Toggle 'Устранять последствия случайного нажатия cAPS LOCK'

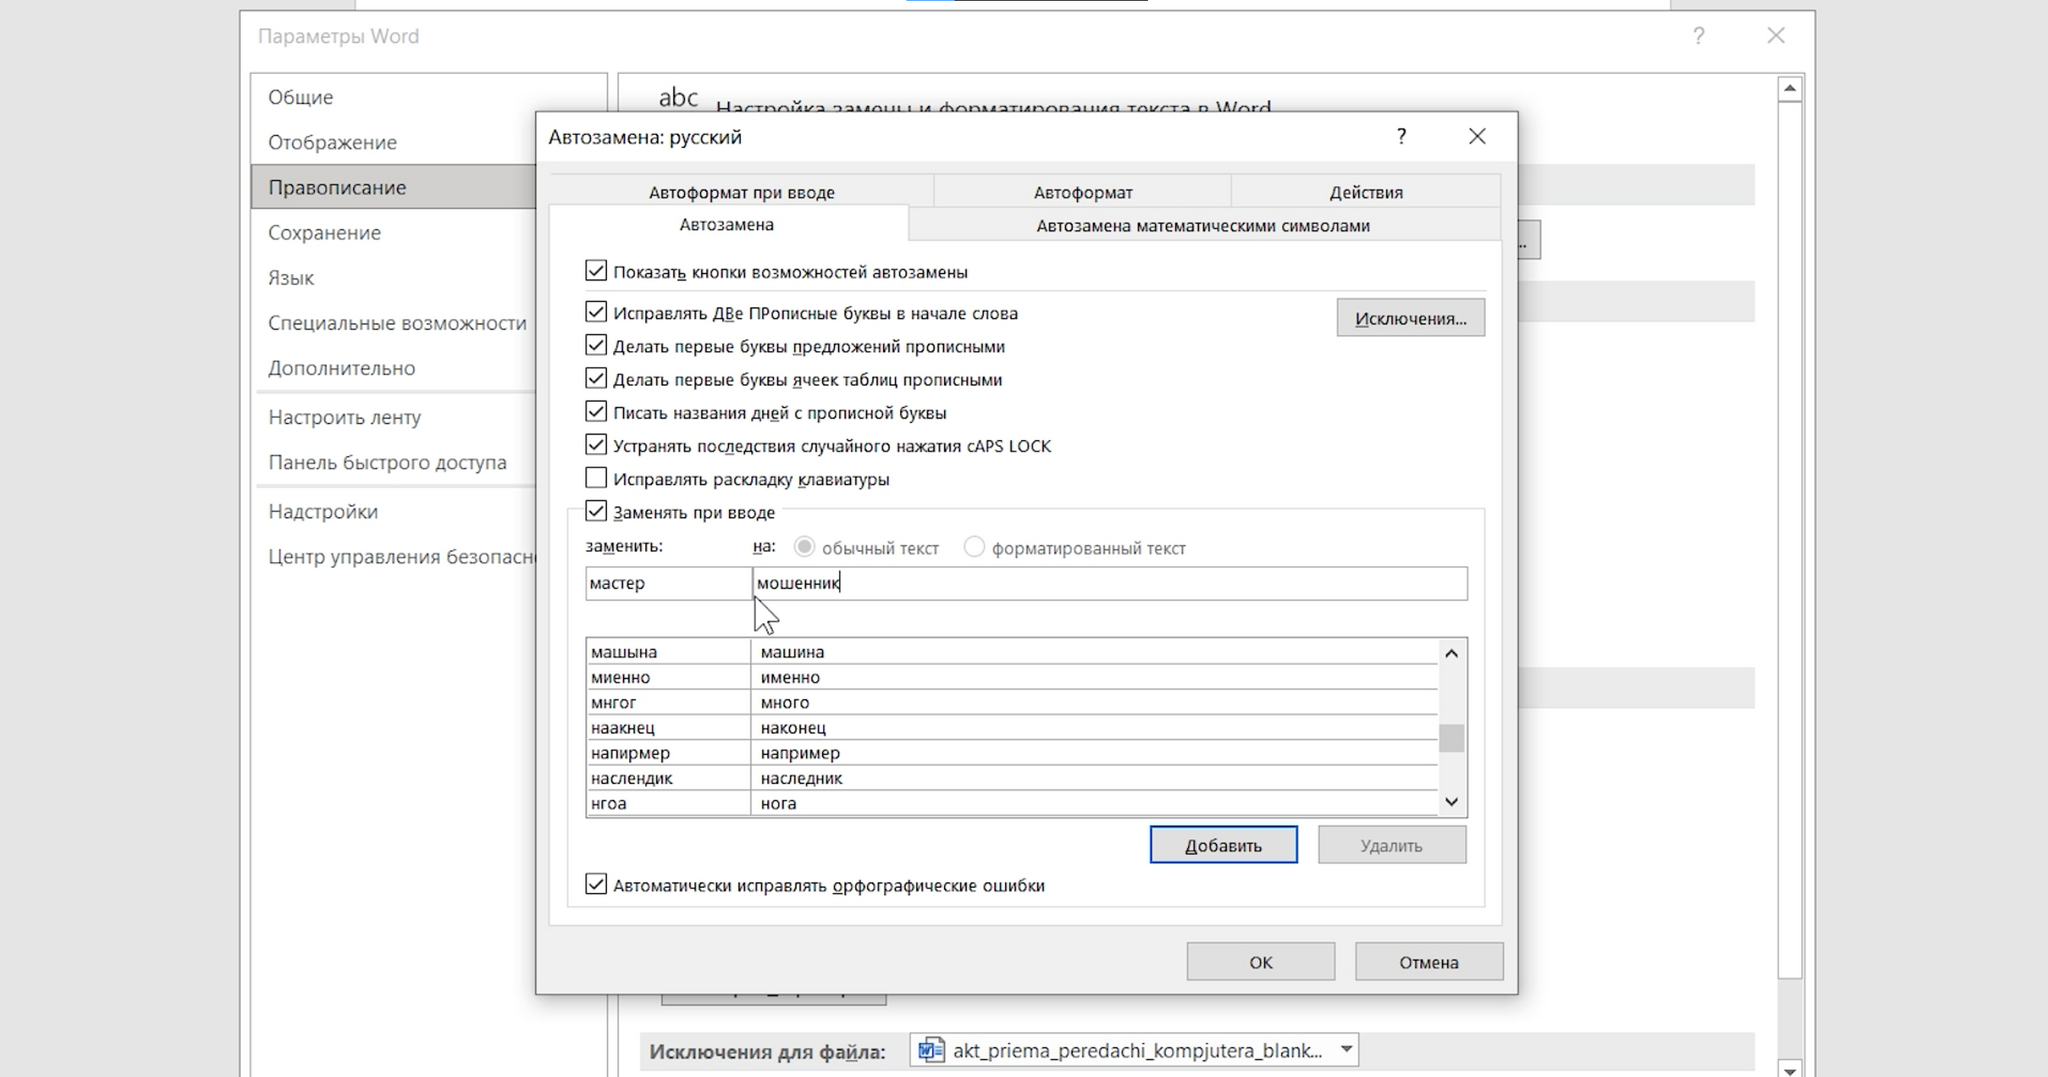click(596, 445)
